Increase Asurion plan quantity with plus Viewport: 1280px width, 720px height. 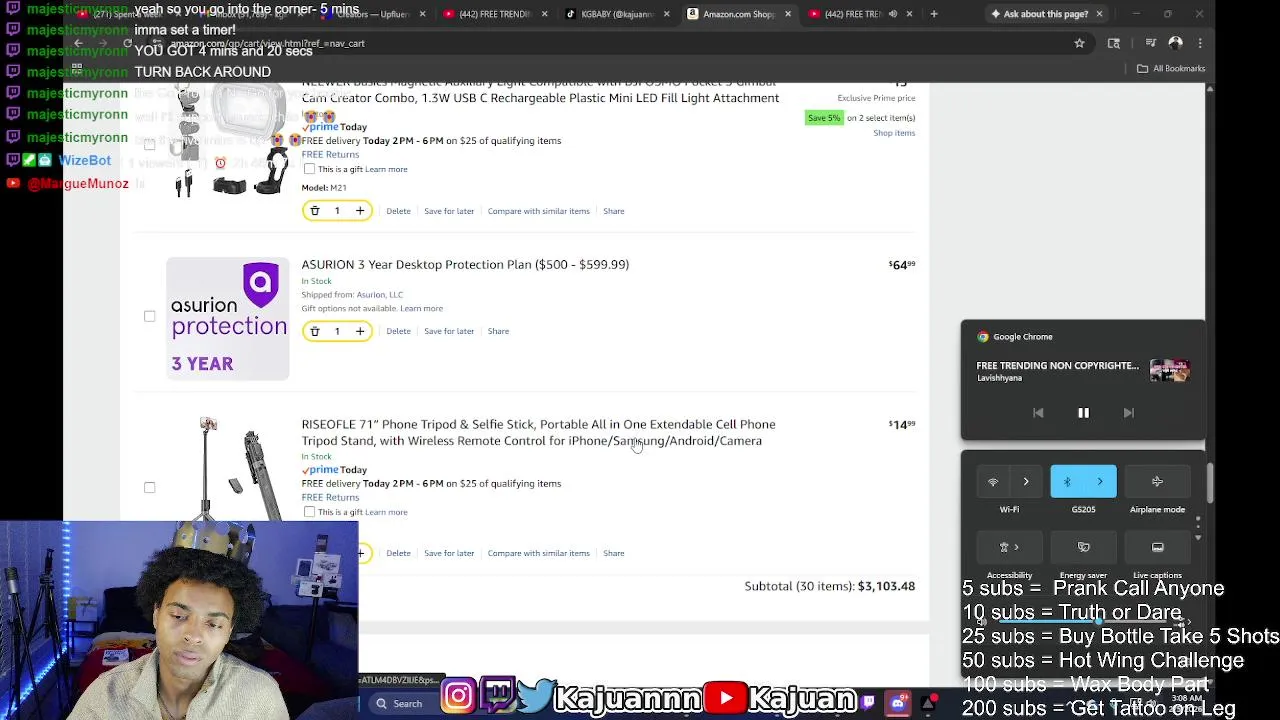(x=360, y=331)
